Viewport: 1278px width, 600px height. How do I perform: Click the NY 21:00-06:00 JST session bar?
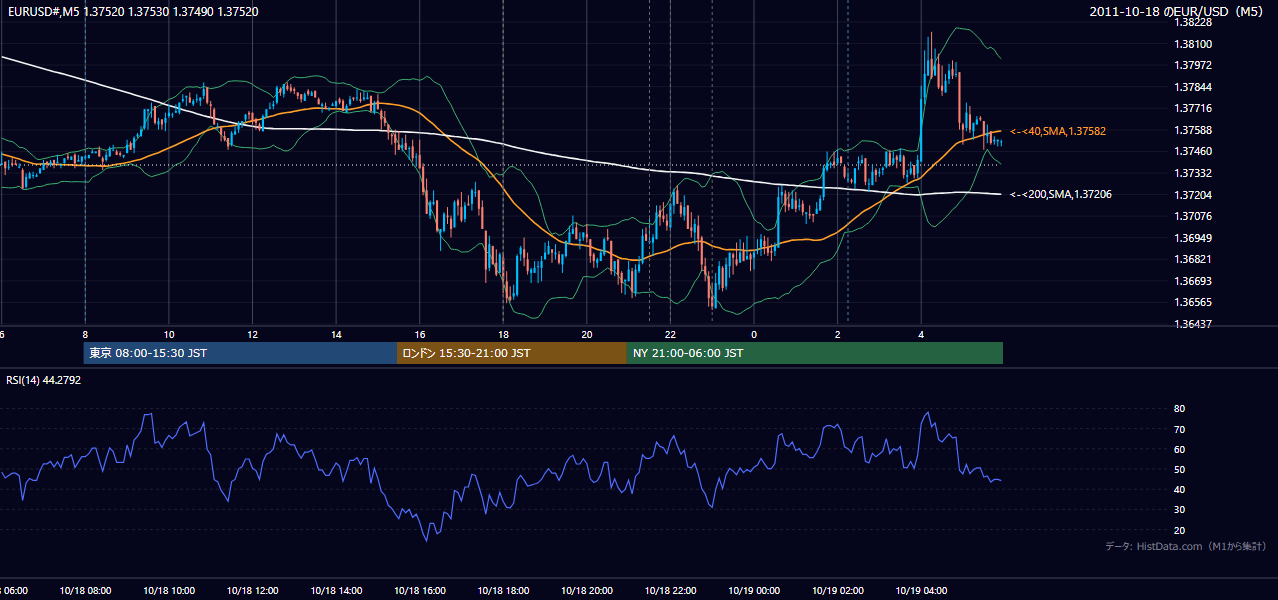[x=815, y=353]
